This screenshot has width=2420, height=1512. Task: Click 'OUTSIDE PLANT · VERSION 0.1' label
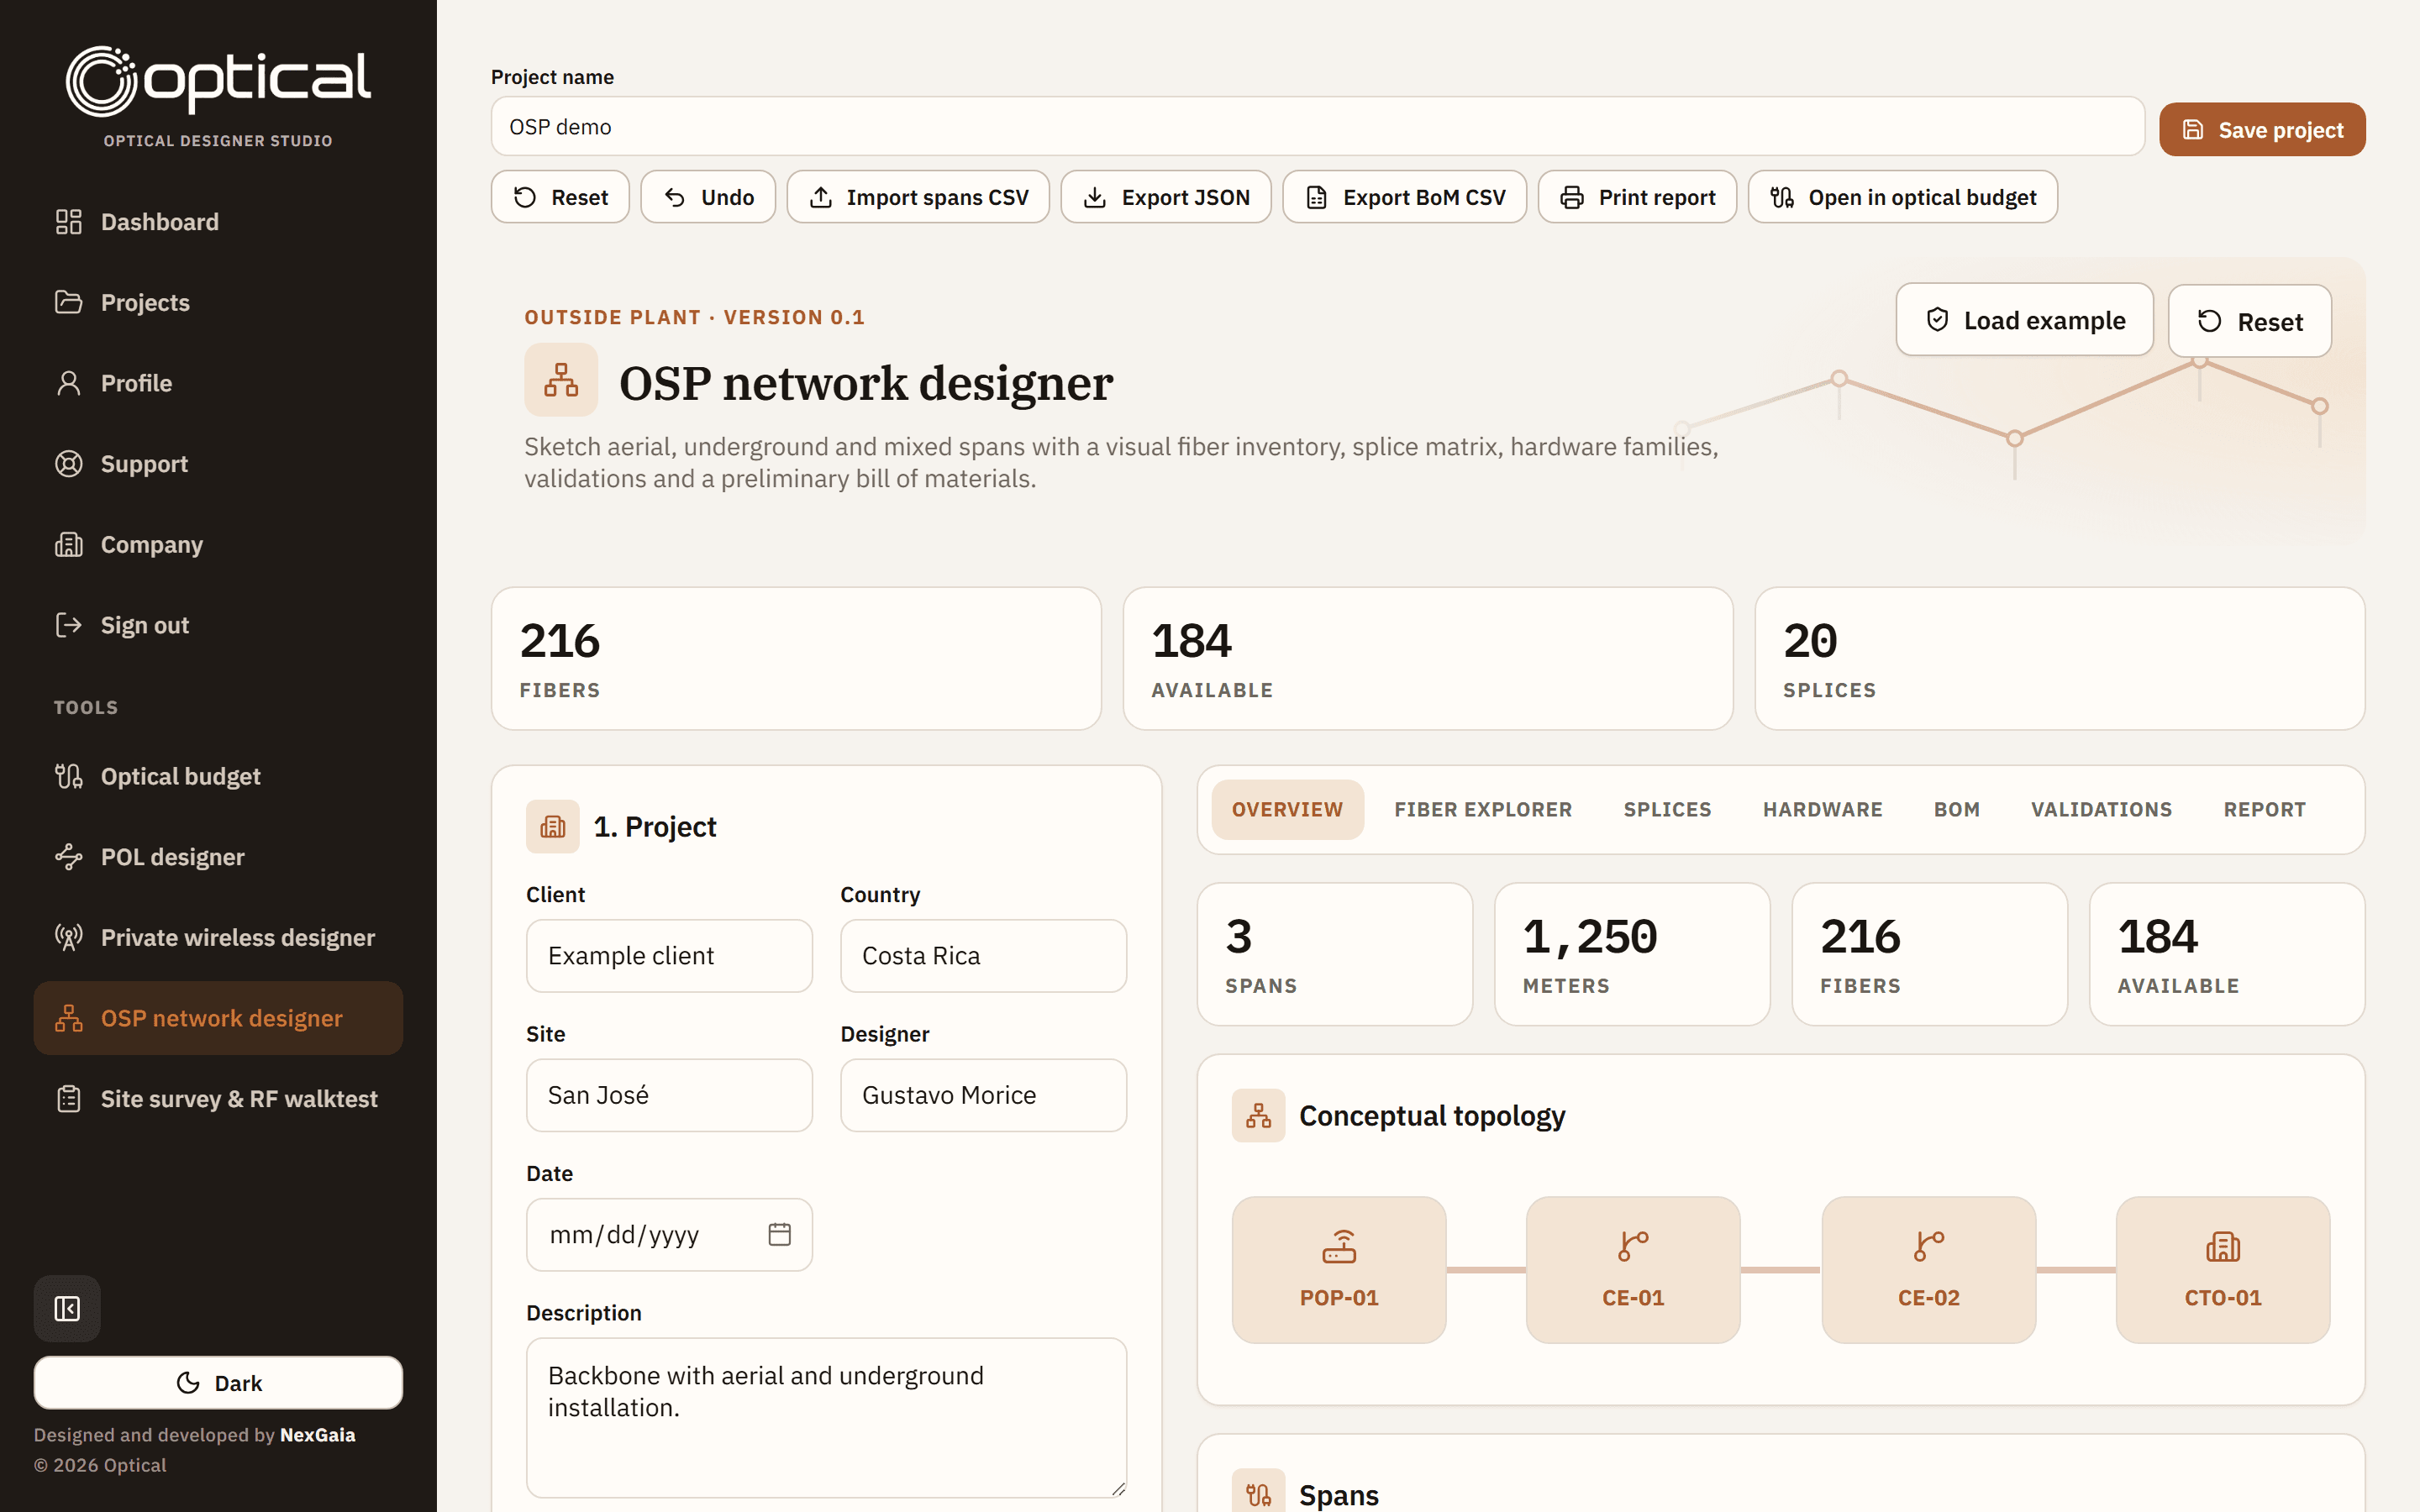click(695, 317)
